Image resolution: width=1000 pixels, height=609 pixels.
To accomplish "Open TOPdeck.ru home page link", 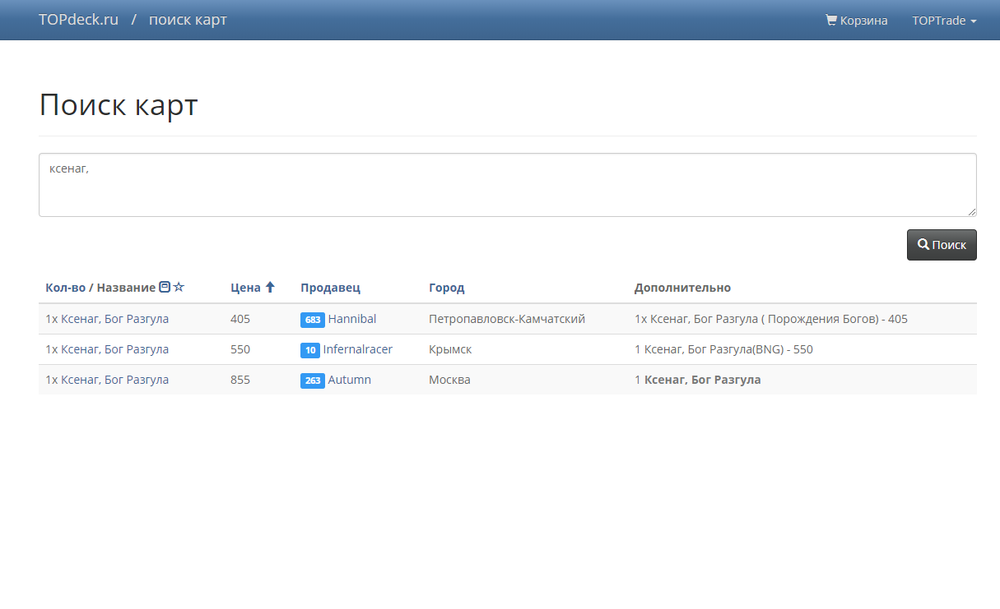I will [78, 20].
